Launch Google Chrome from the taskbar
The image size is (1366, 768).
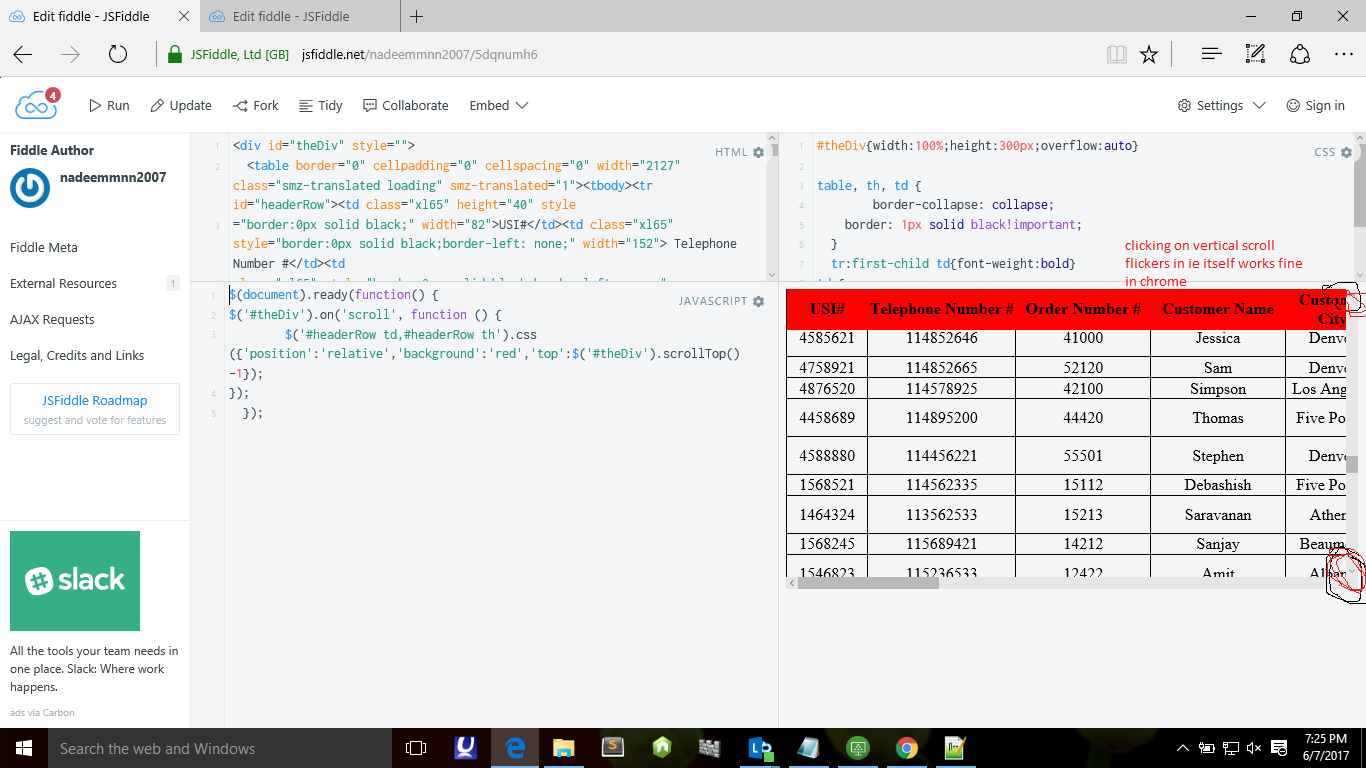(906, 747)
